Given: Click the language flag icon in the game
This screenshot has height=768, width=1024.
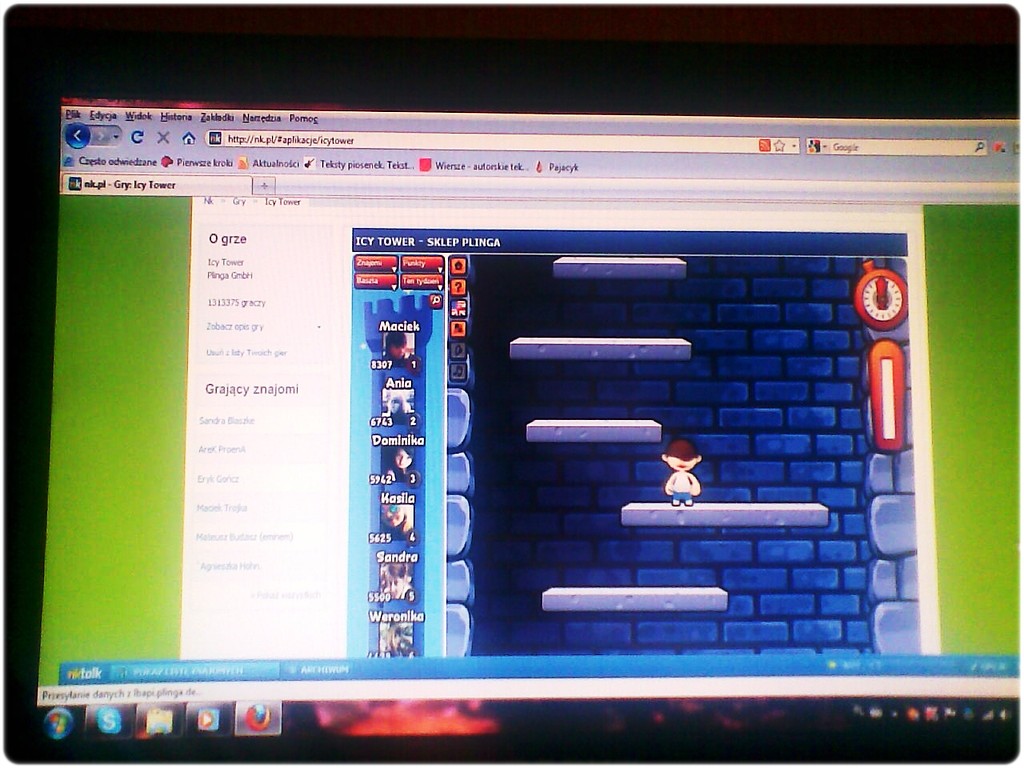Looking at the screenshot, I should (x=458, y=308).
